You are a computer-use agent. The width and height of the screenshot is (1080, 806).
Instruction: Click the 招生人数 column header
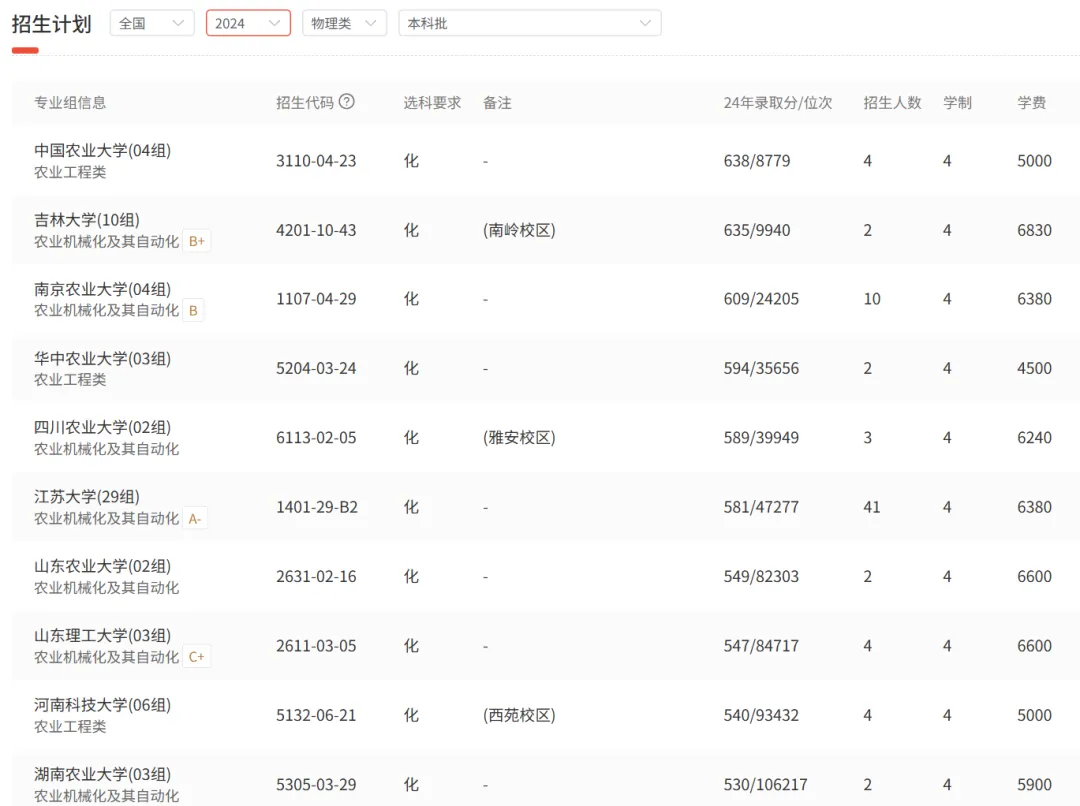click(892, 103)
